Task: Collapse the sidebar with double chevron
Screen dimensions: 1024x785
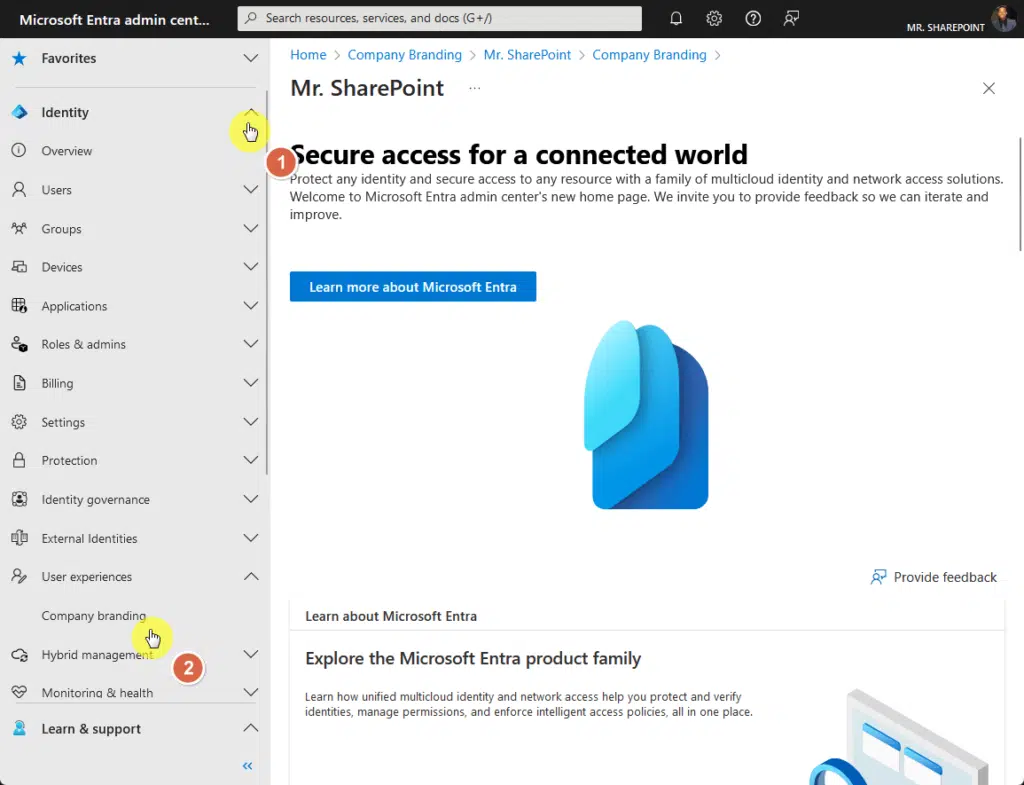Action: pos(248,765)
